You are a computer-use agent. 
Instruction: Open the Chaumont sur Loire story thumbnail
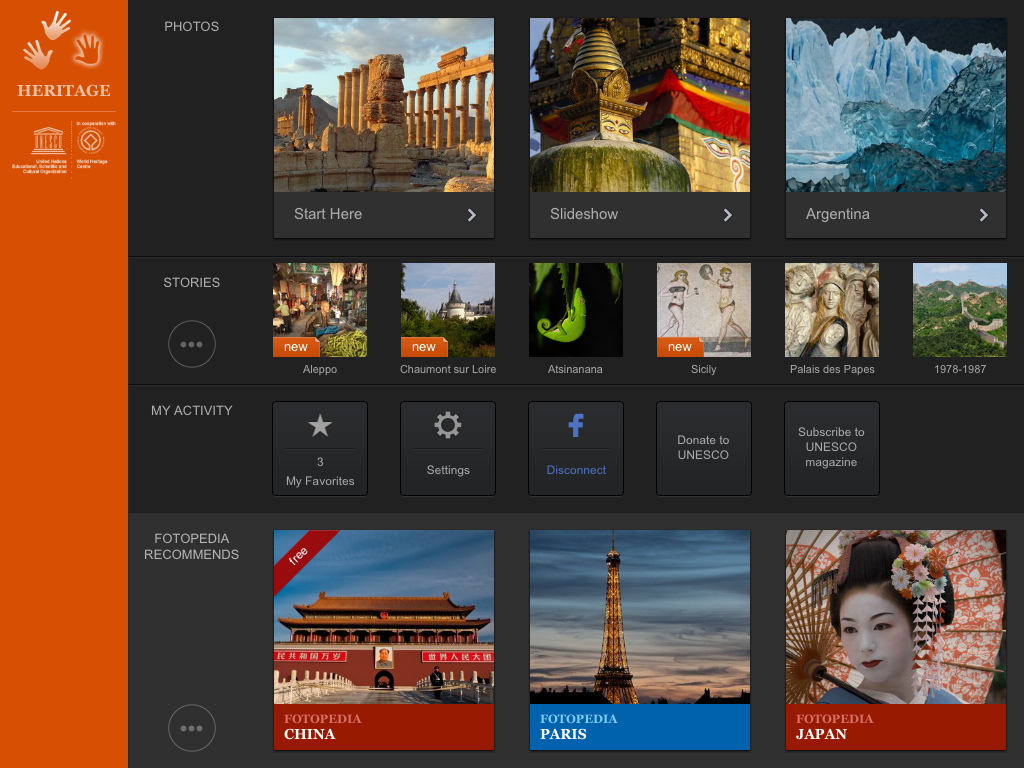tap(448, 310)
